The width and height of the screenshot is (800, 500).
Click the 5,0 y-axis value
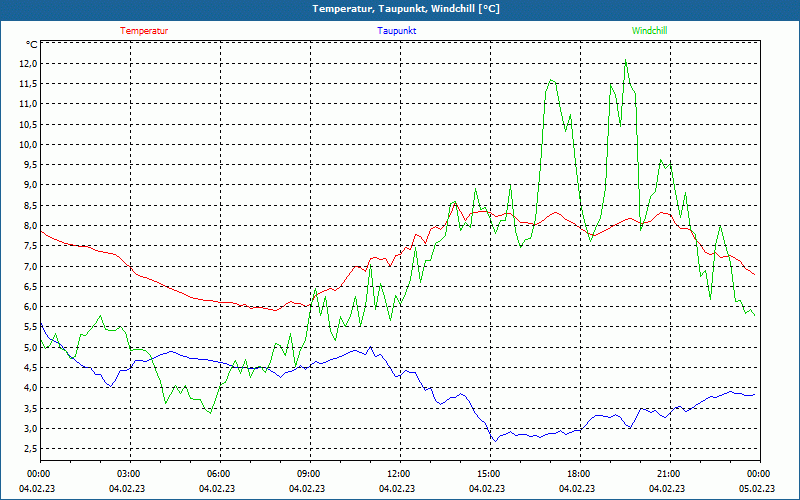[x=30, y=347]
